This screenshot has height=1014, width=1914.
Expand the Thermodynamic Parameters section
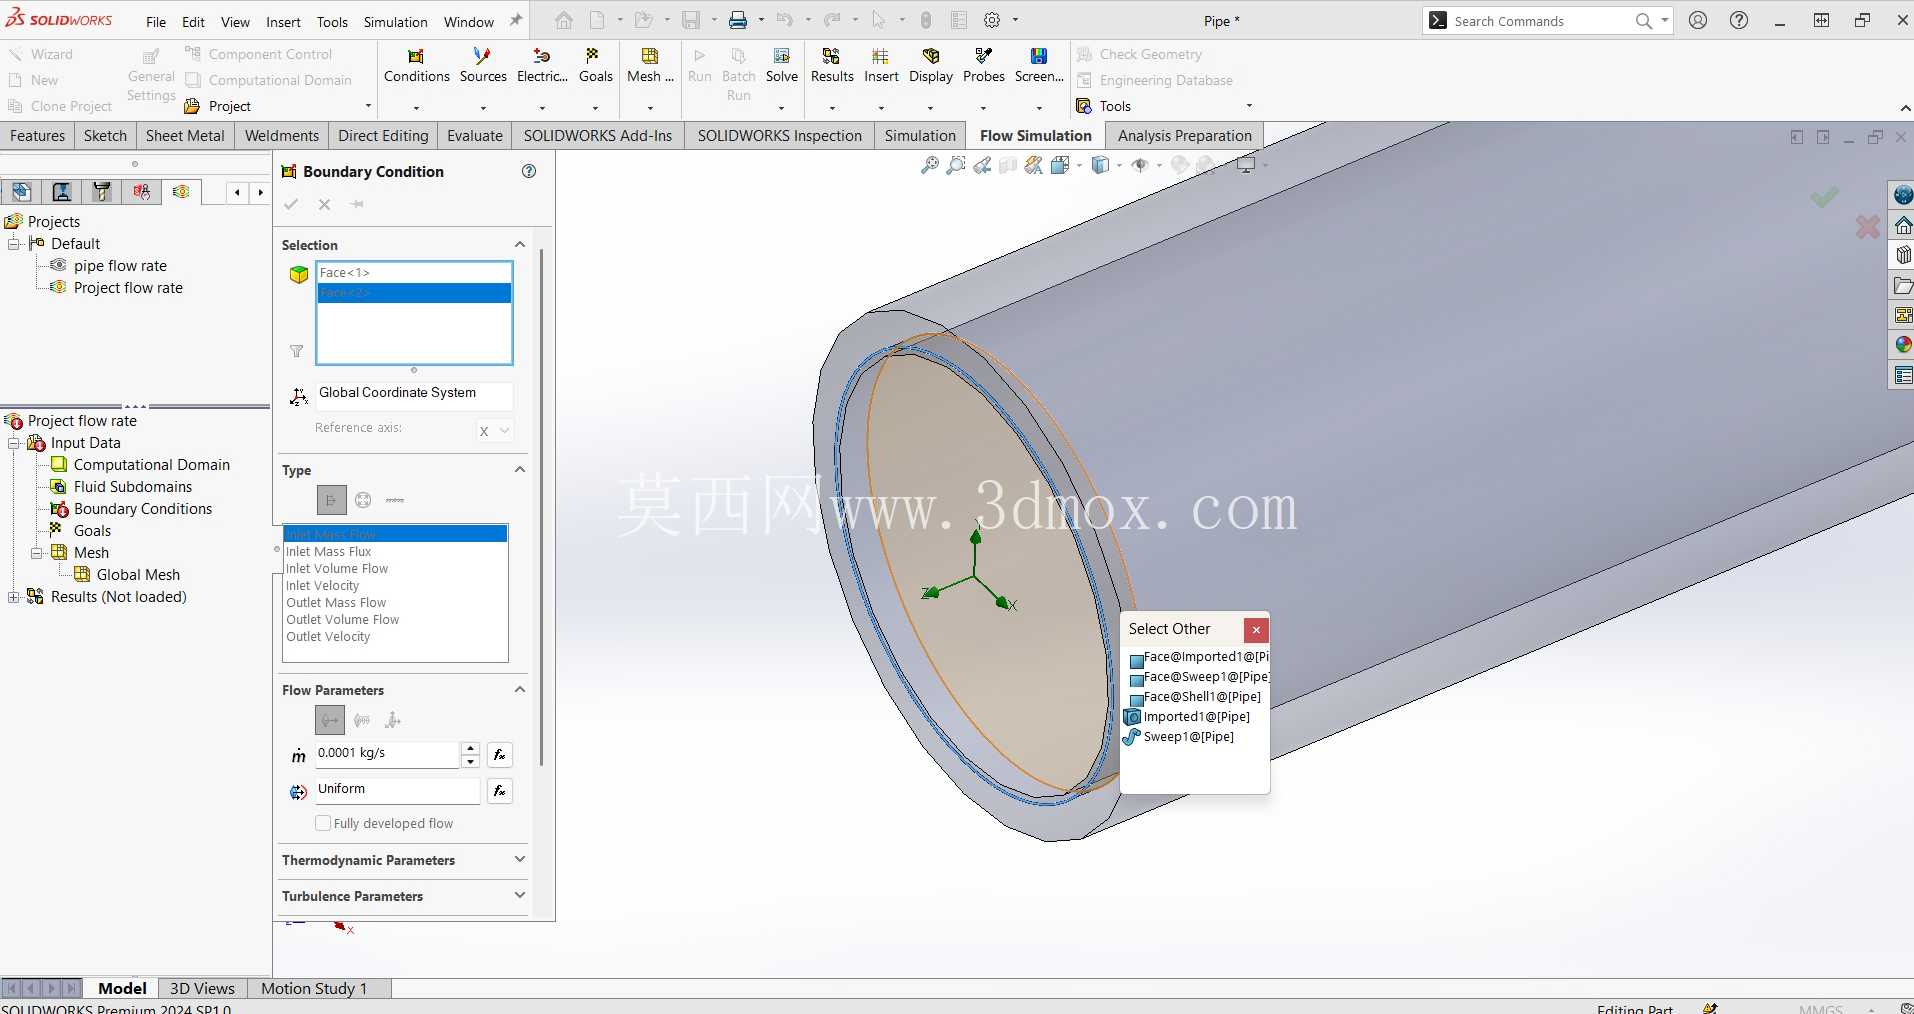point(520,859)
